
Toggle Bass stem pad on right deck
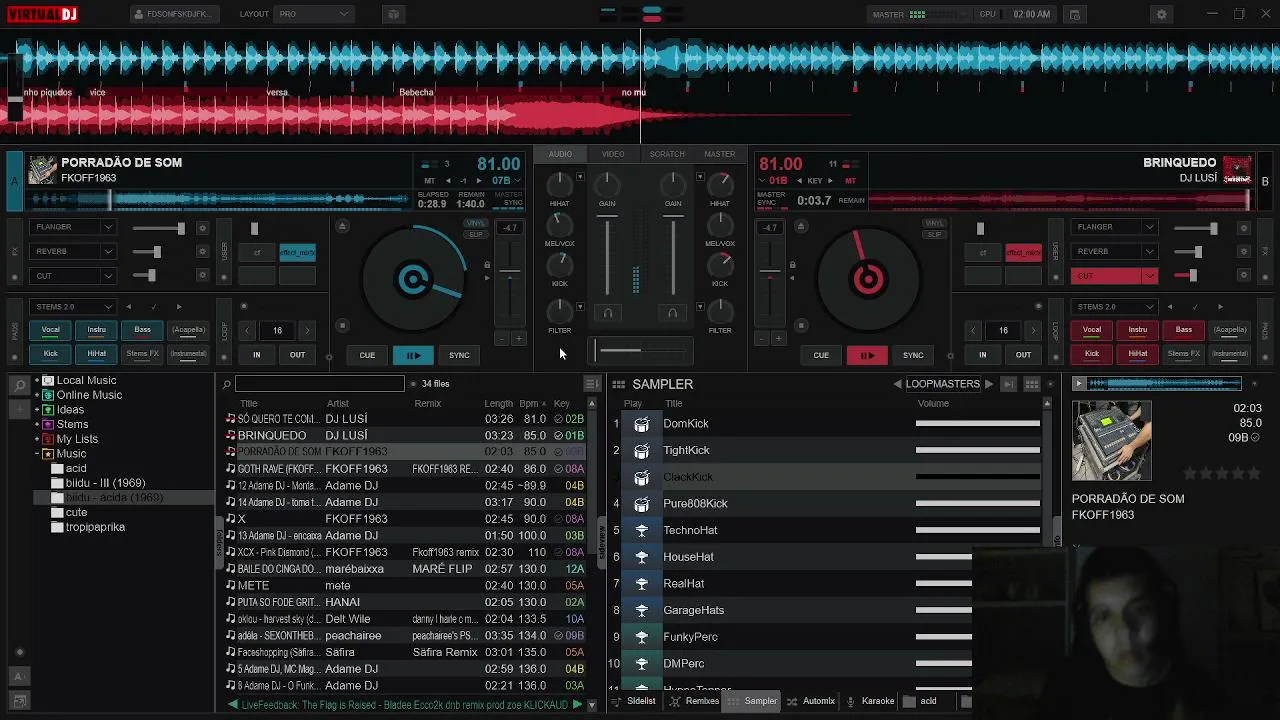tap(1183, 330)
